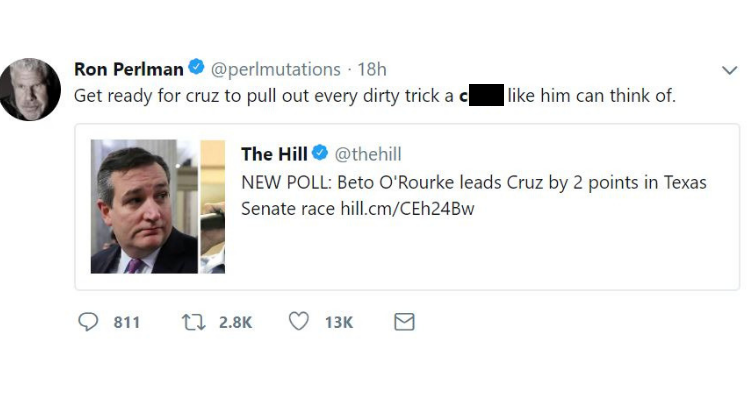Retweet this tweet using the retweet icon
This screenshot has height=400, width=750.
coord(192,322)
